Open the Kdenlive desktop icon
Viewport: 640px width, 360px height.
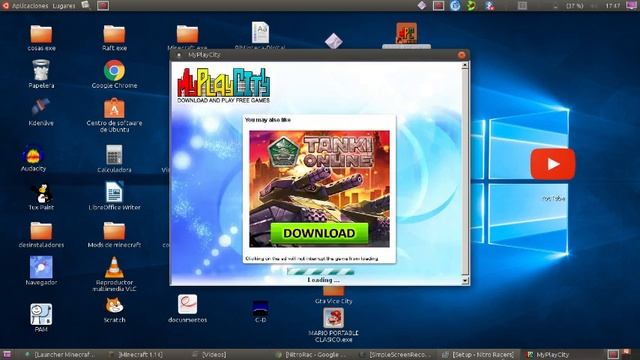coord(41,107)
